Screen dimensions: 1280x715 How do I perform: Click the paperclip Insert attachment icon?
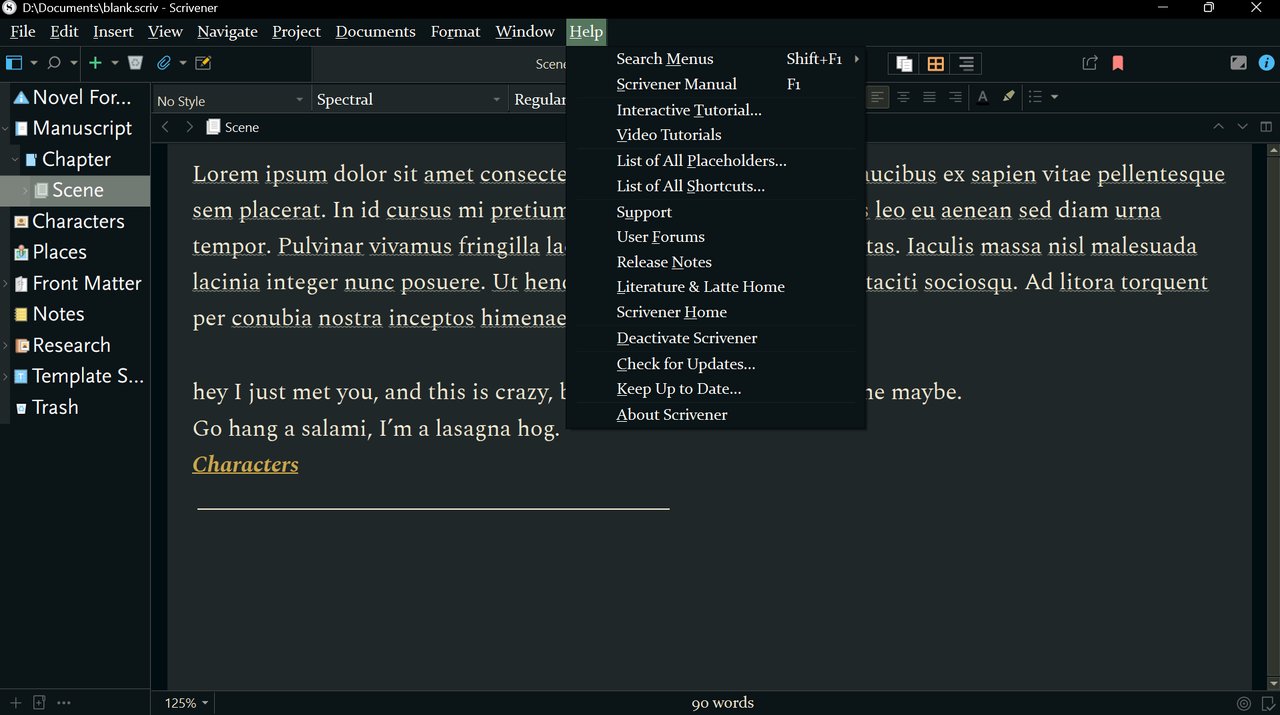coord(164,63)
